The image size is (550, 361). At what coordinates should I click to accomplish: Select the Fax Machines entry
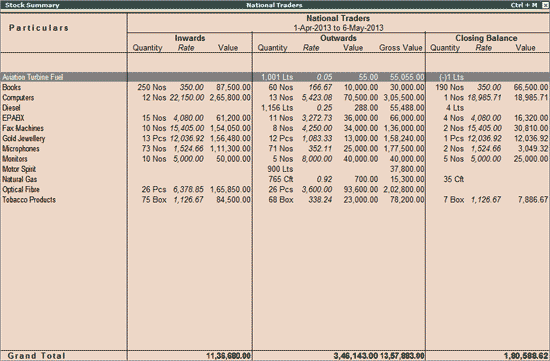[23, 128]
